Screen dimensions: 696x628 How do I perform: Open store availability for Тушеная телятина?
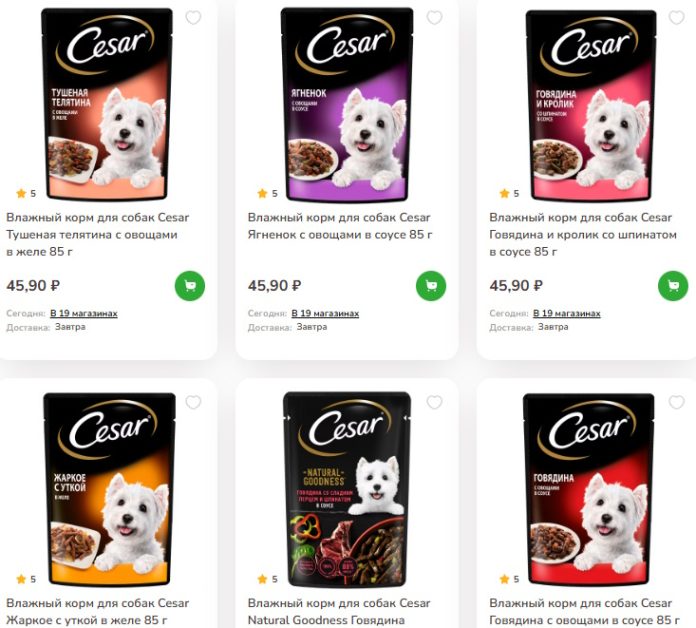[x=84, y=313]
